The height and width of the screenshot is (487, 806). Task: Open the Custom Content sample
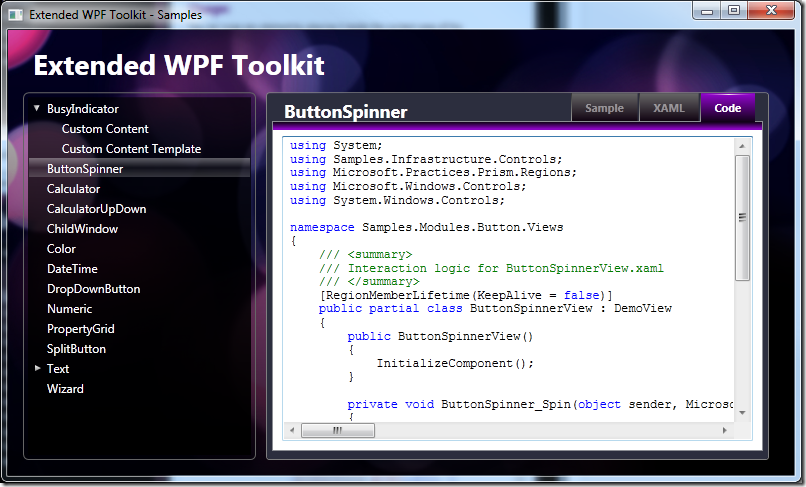click(x=105, y=129)
